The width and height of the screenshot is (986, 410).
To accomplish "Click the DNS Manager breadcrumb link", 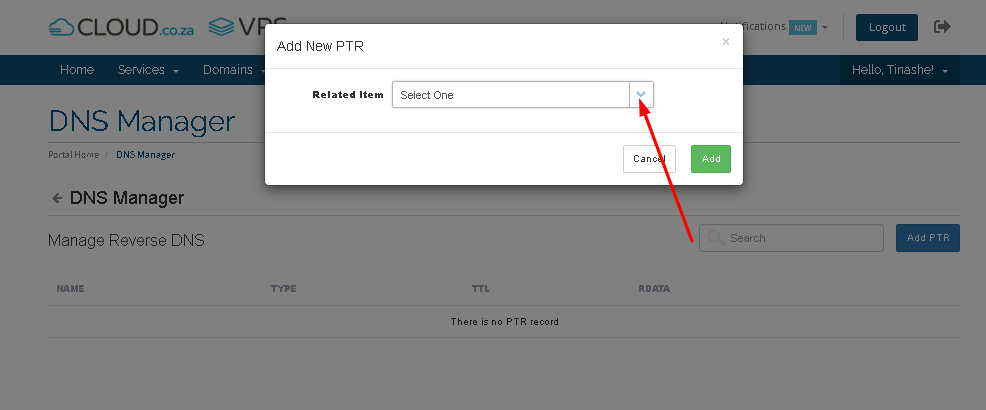I will pos(145,155).
